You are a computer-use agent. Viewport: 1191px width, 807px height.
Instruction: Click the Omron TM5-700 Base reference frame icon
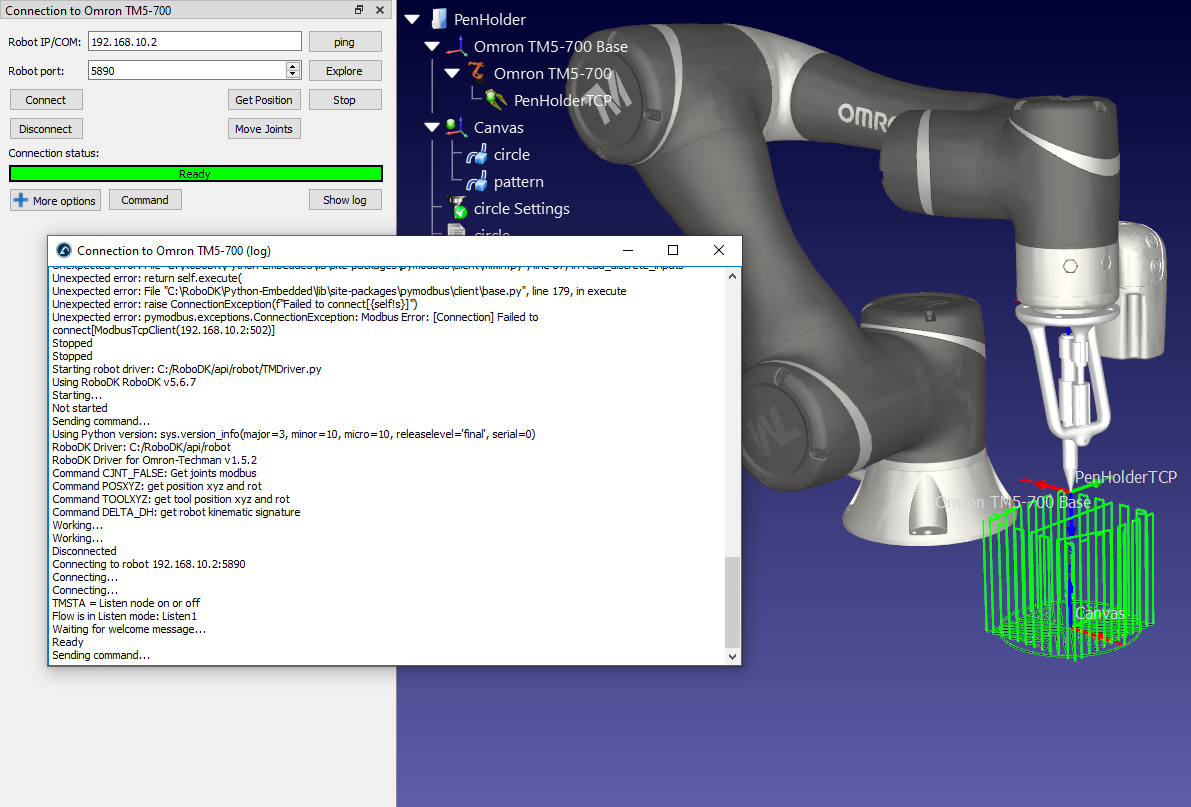click(457, 46)
